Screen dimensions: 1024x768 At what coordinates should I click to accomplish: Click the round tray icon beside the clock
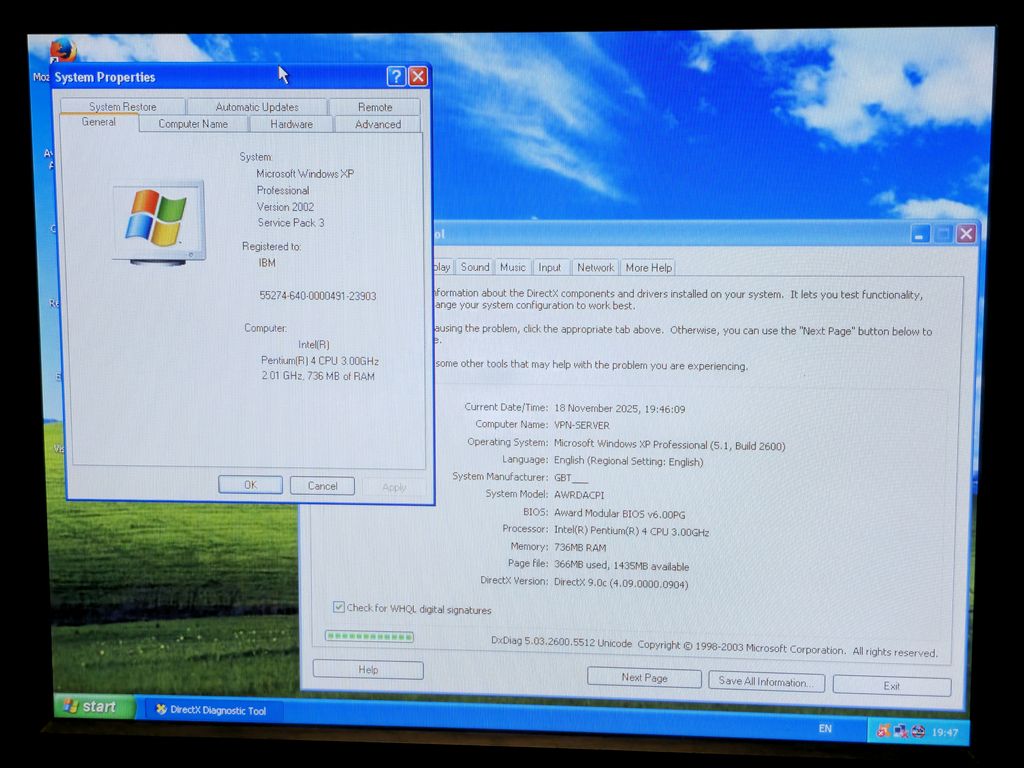(917, 731)
